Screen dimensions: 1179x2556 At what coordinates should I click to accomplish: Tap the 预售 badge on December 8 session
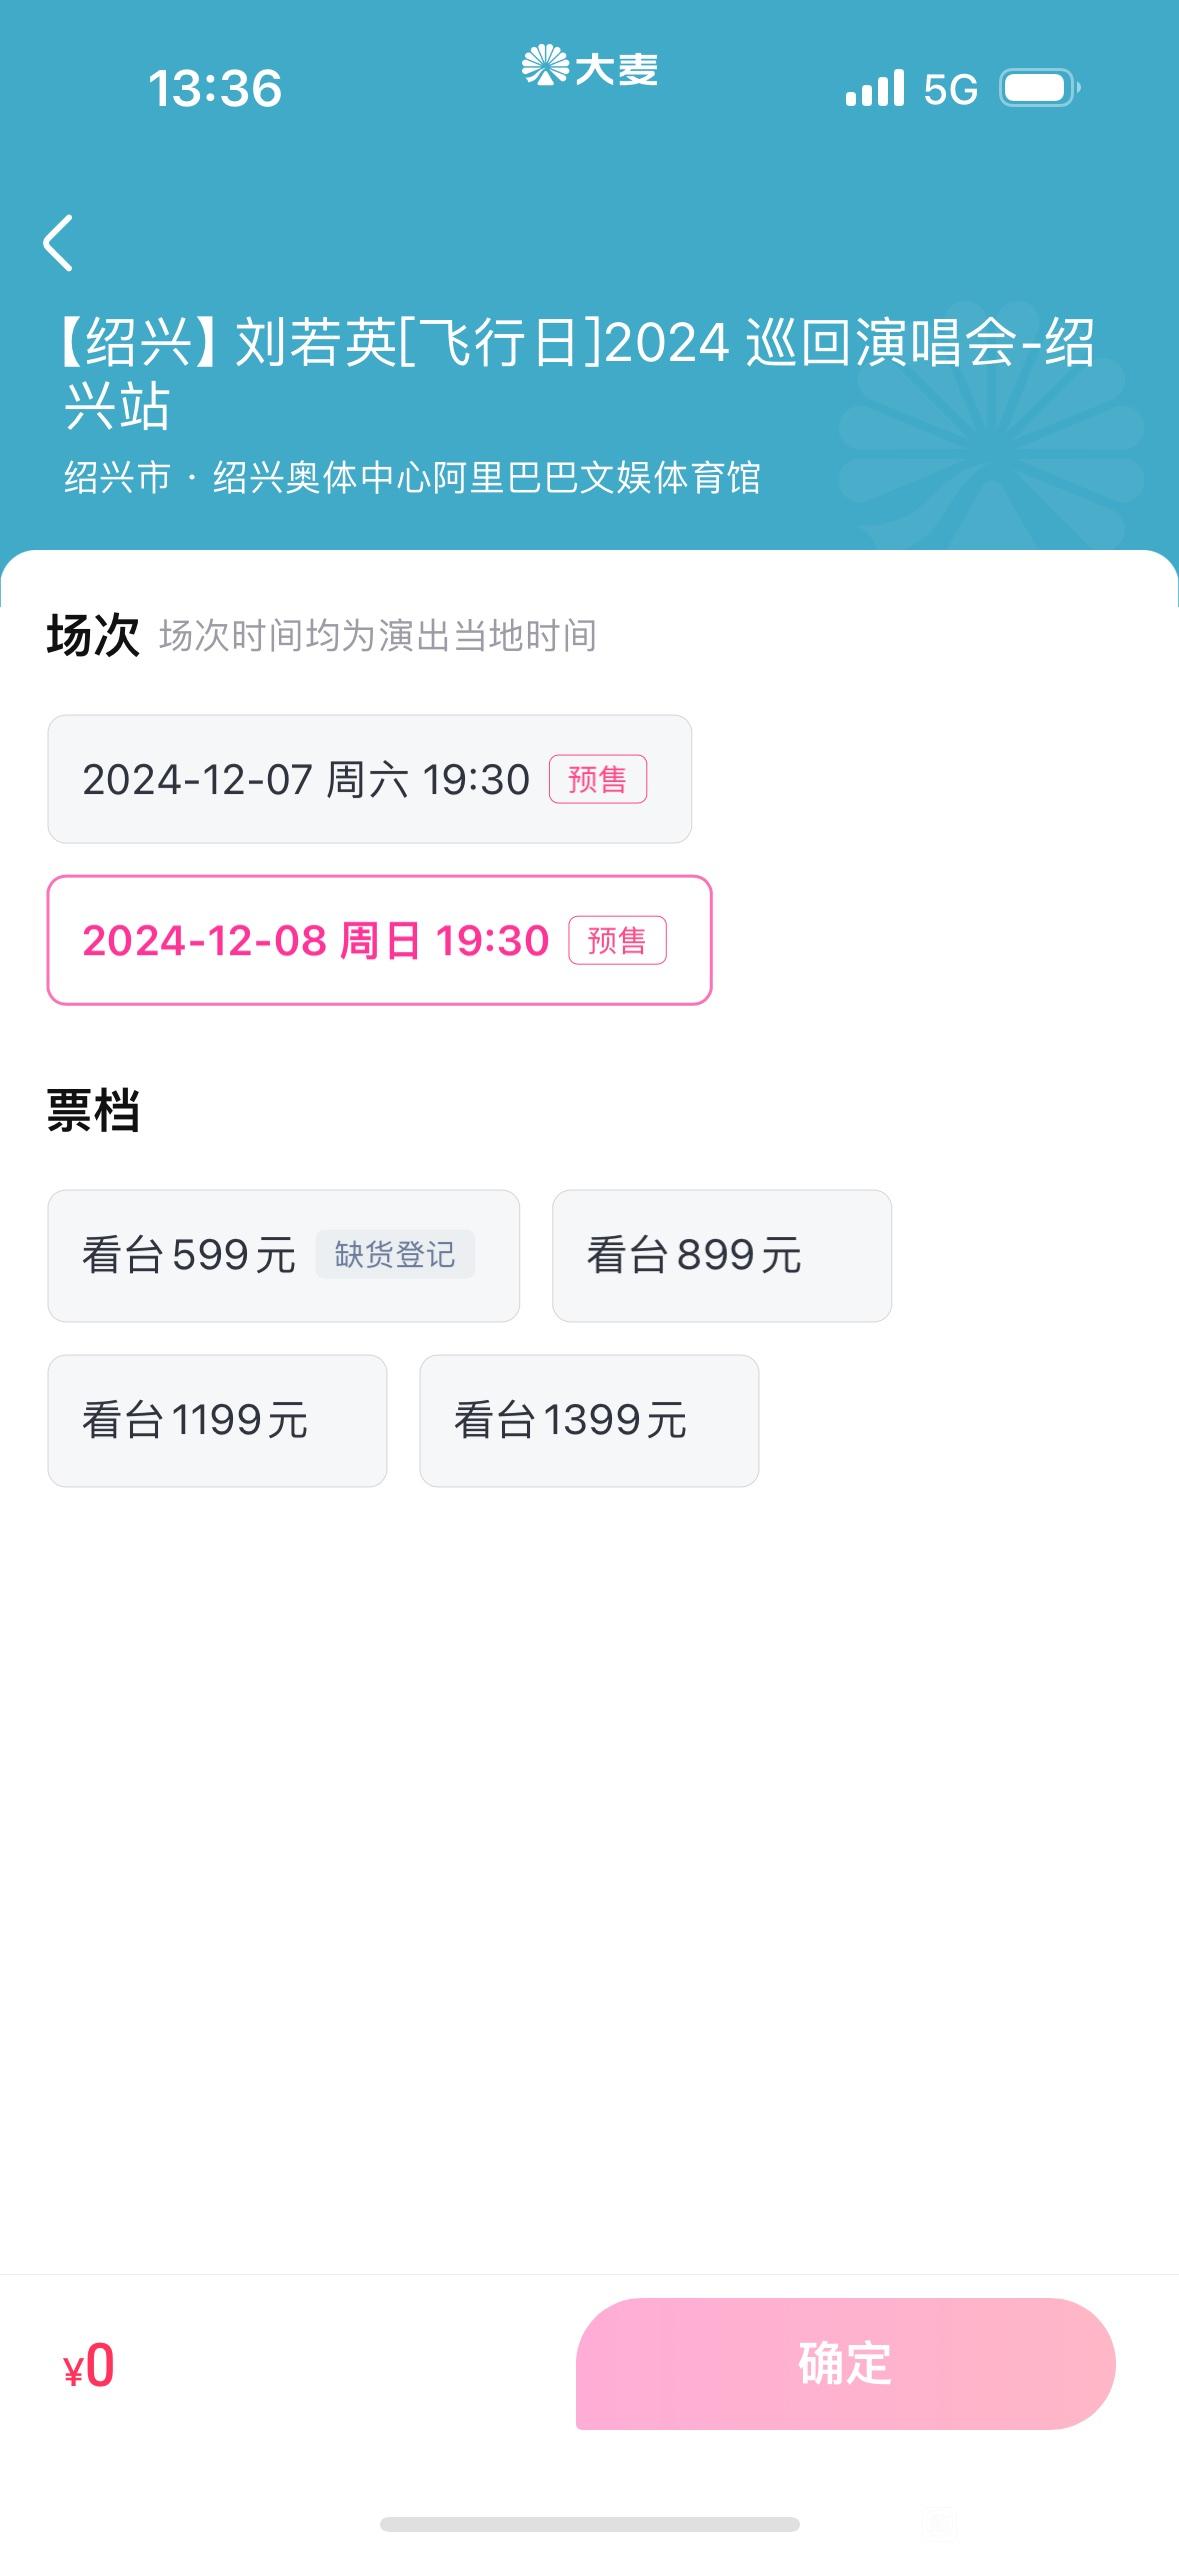pos(617,940)
